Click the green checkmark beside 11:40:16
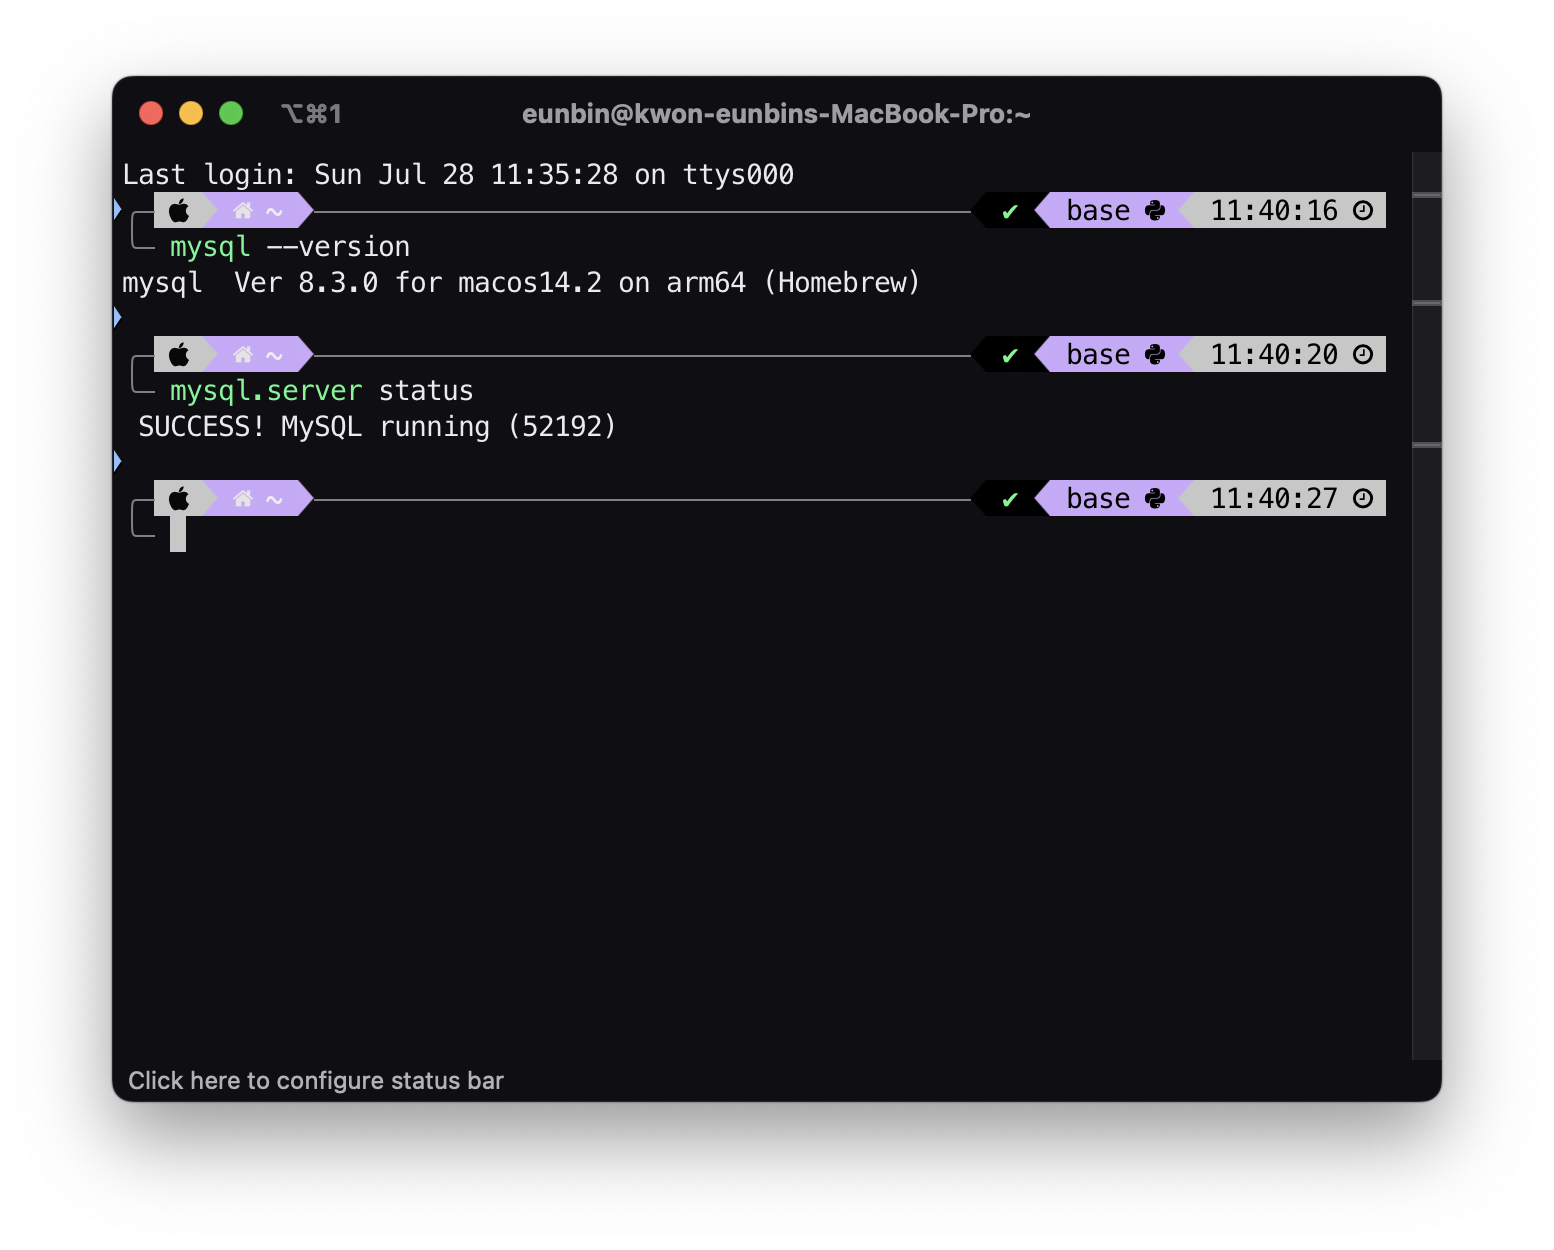Screen dimensions: 1554x1250 1010,211
